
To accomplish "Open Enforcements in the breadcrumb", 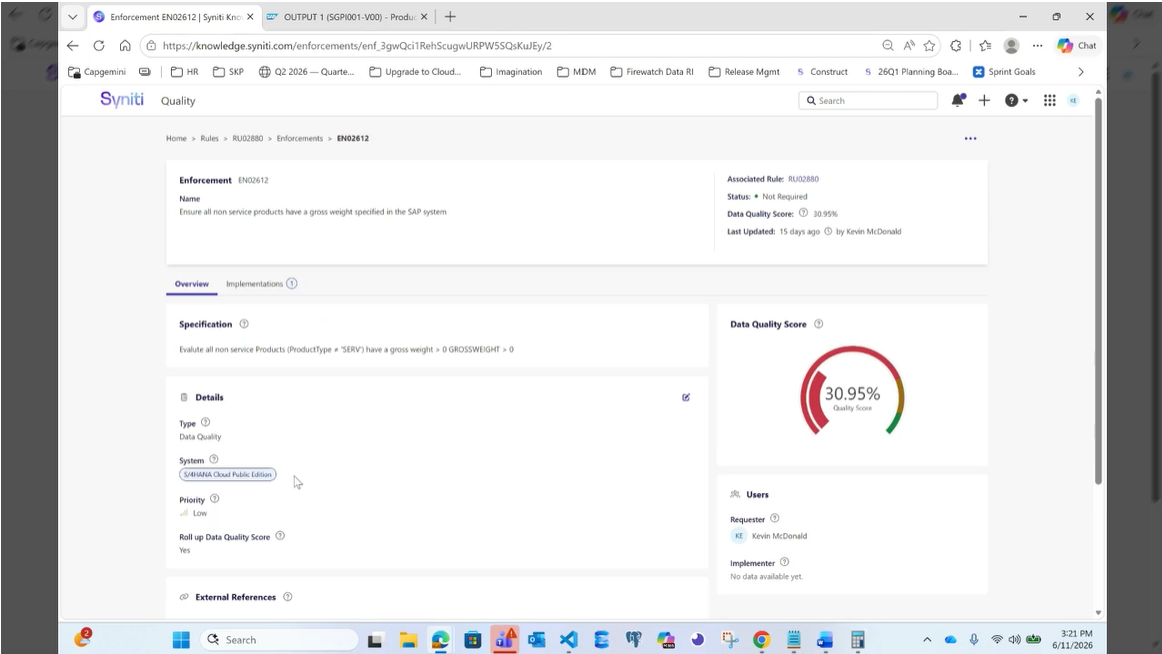I will [299, 139].
